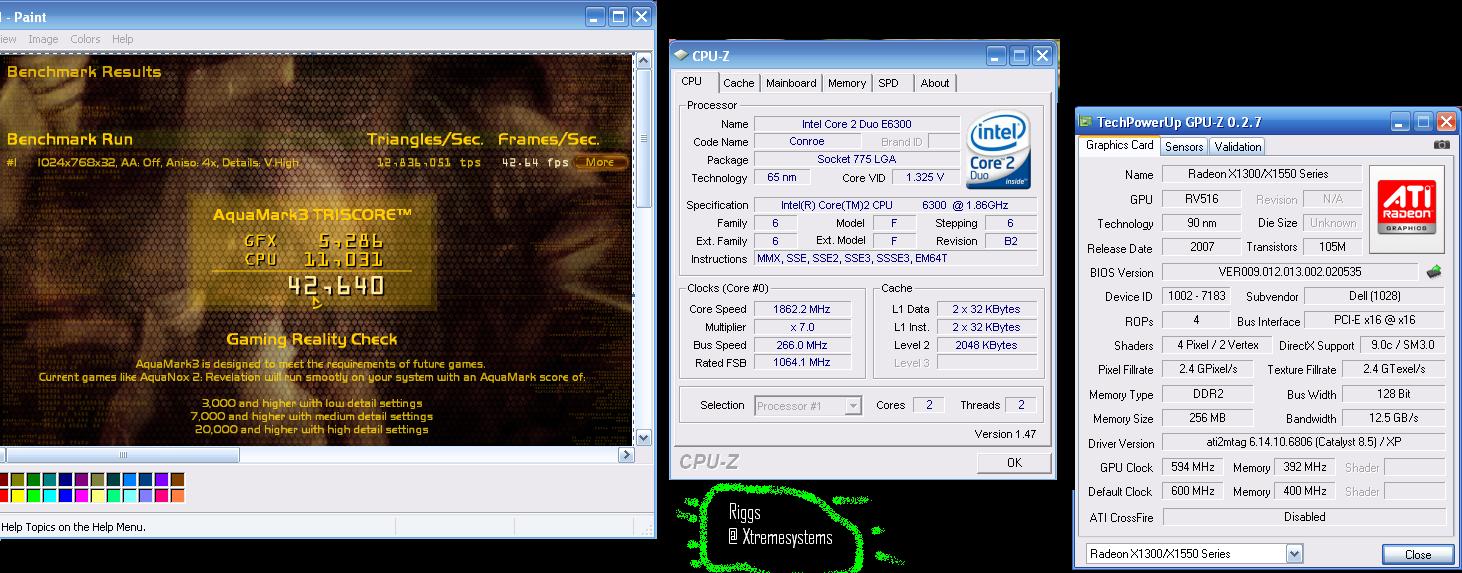Click the Rated FSB 1064.1 MHz value

click(x=802, y=363)
